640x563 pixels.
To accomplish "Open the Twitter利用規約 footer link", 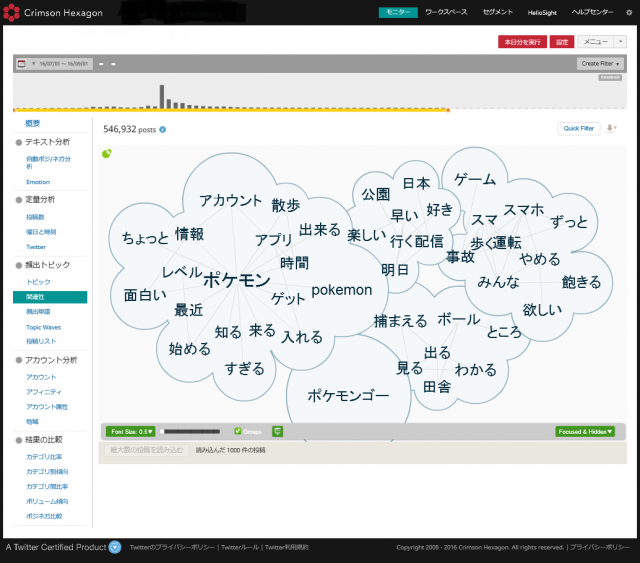I will point(287,547).
